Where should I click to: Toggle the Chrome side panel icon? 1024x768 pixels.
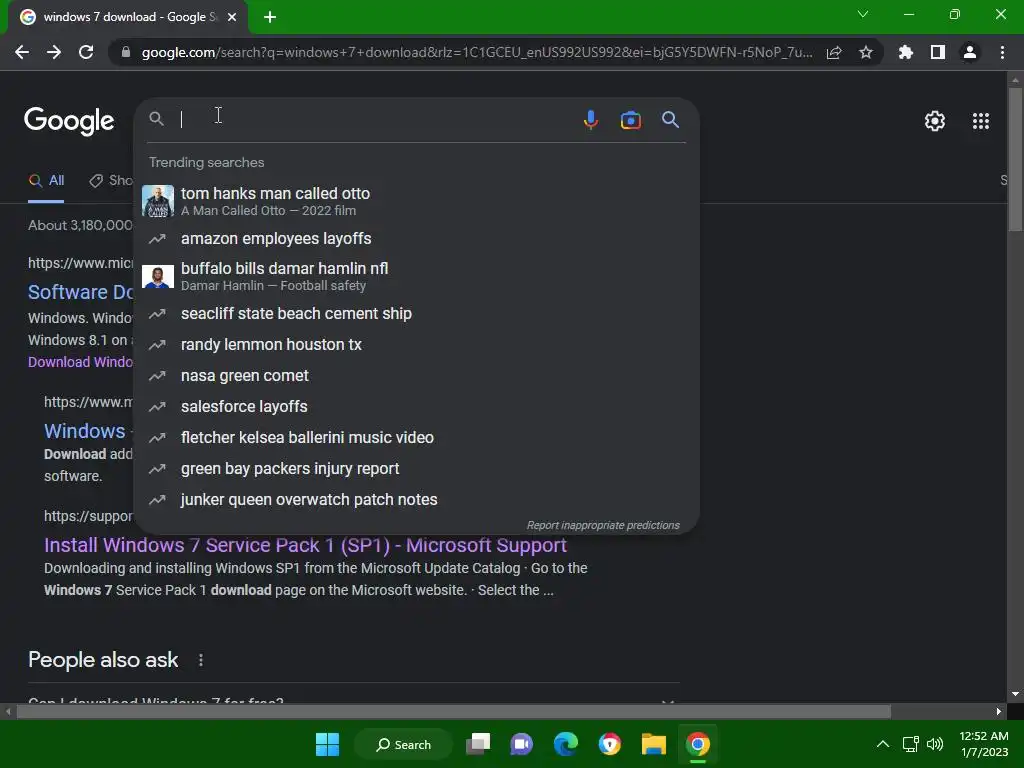tap(938, 52)
